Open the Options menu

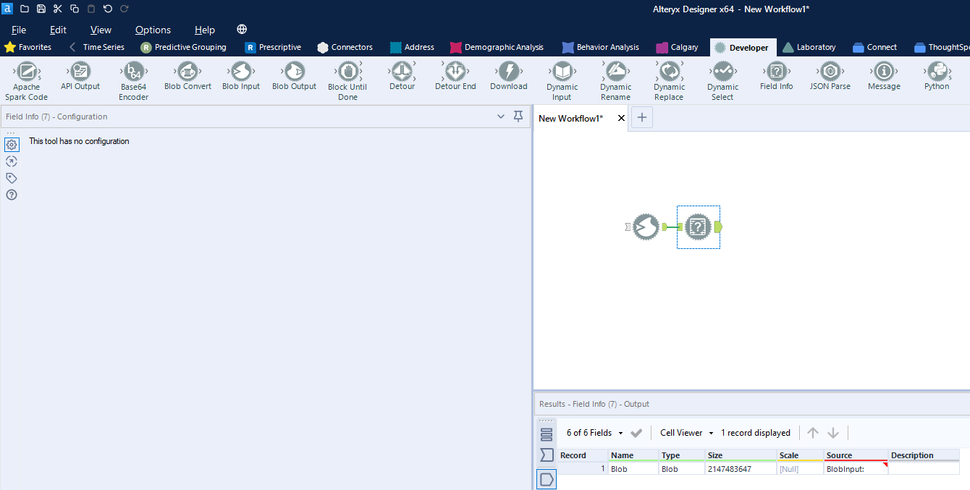tap(153, 30)
